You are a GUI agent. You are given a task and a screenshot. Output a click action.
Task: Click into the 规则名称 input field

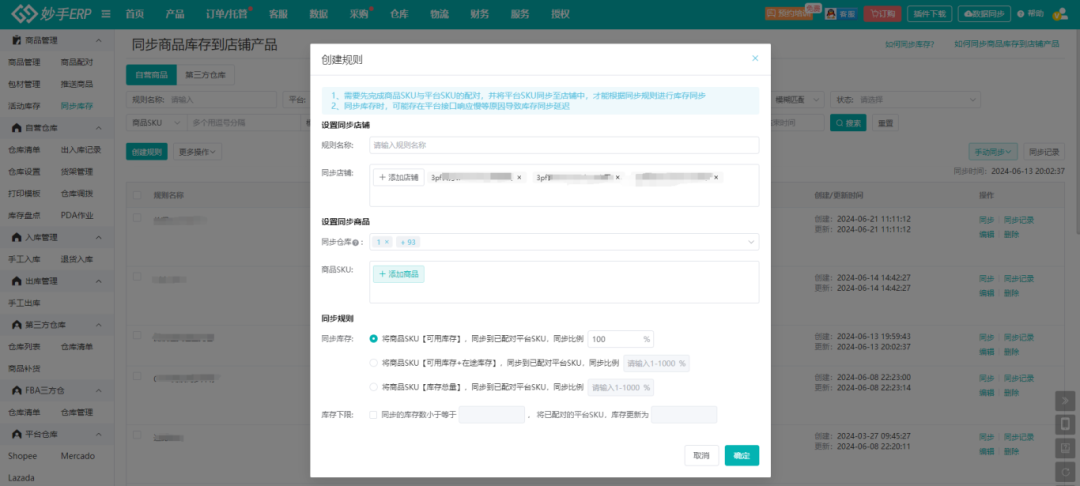(563, 145)
